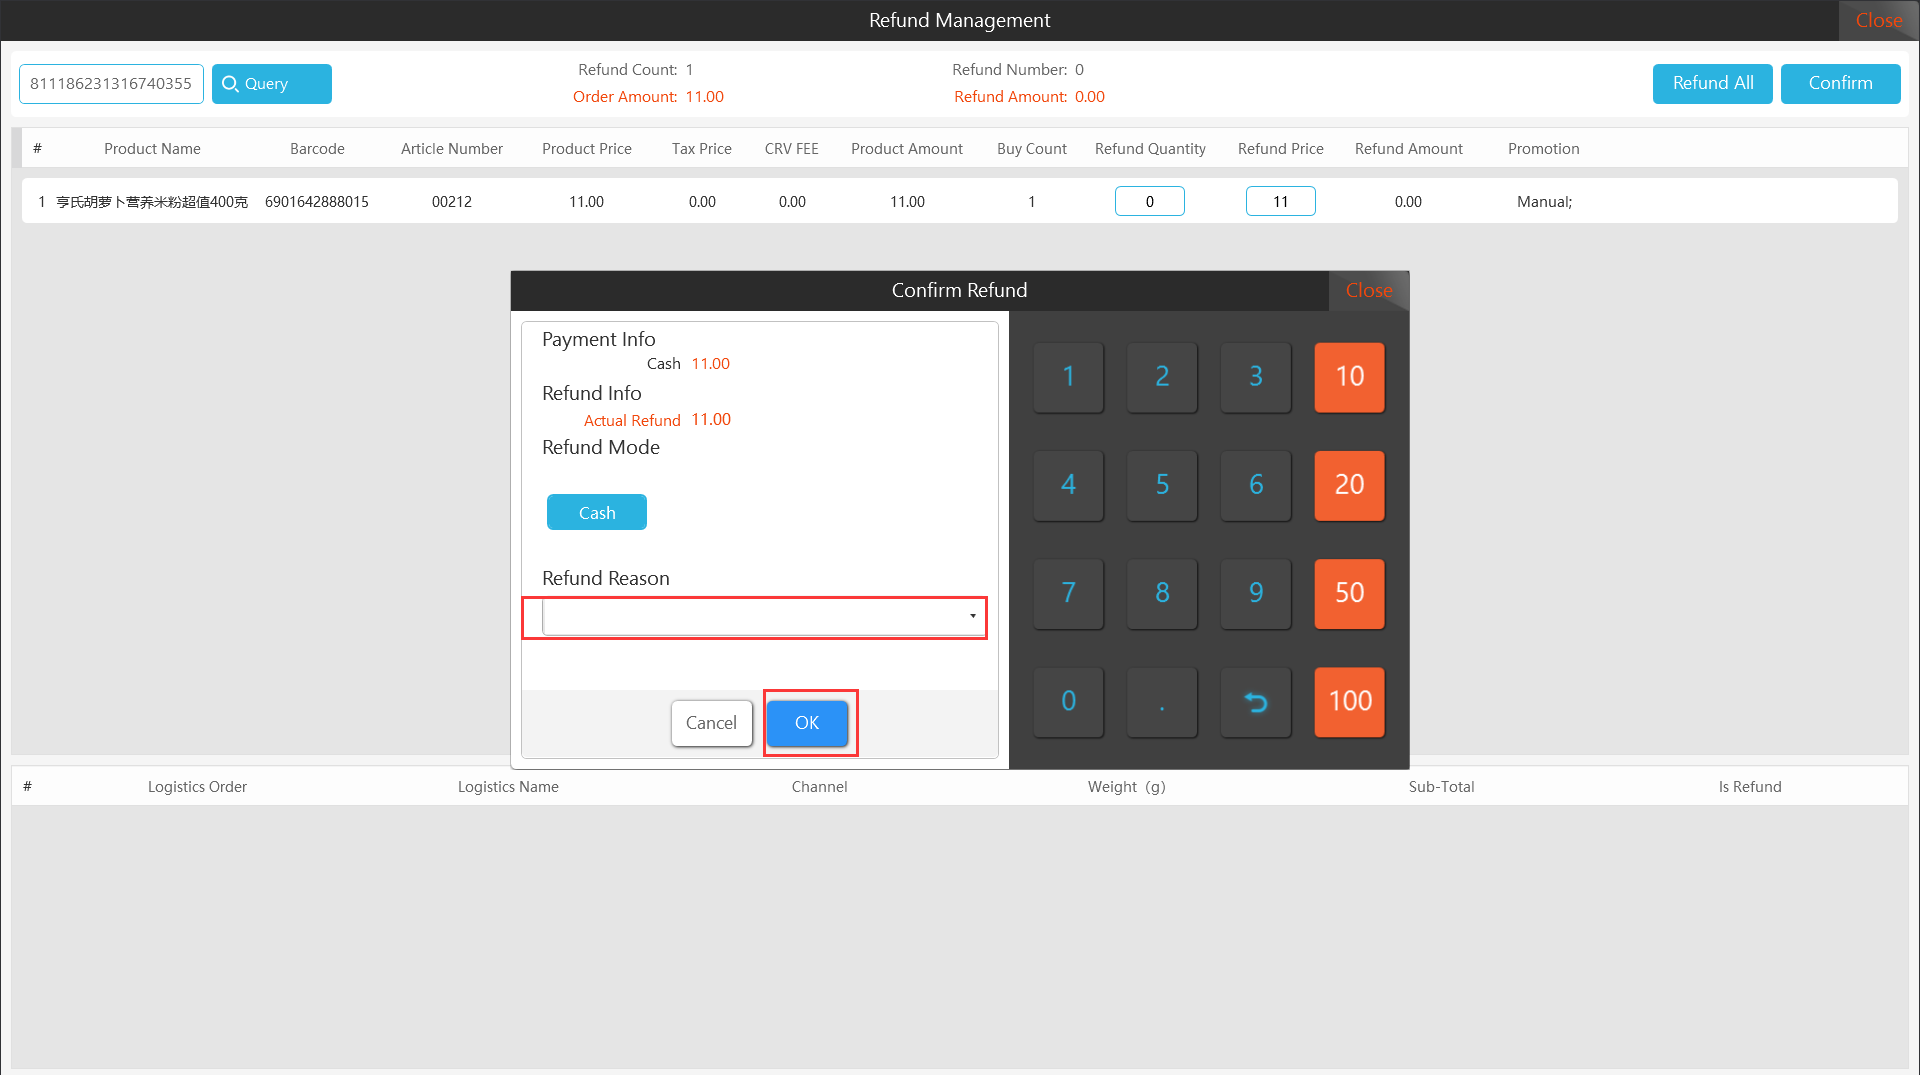Click the Refund All button
The image size is (1920, 1075).
pyautogui.click(x=1712, y=84)
